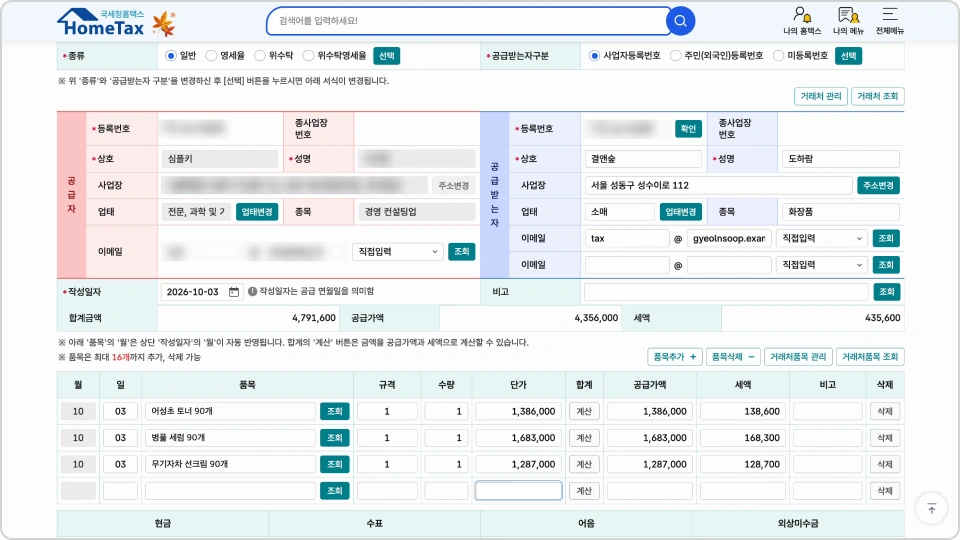This screenshot has height=540, width=960.
Task: Click 삭제 for 무기자차 선크림 row
Action: pyautogui.click(x=885, y=464)
